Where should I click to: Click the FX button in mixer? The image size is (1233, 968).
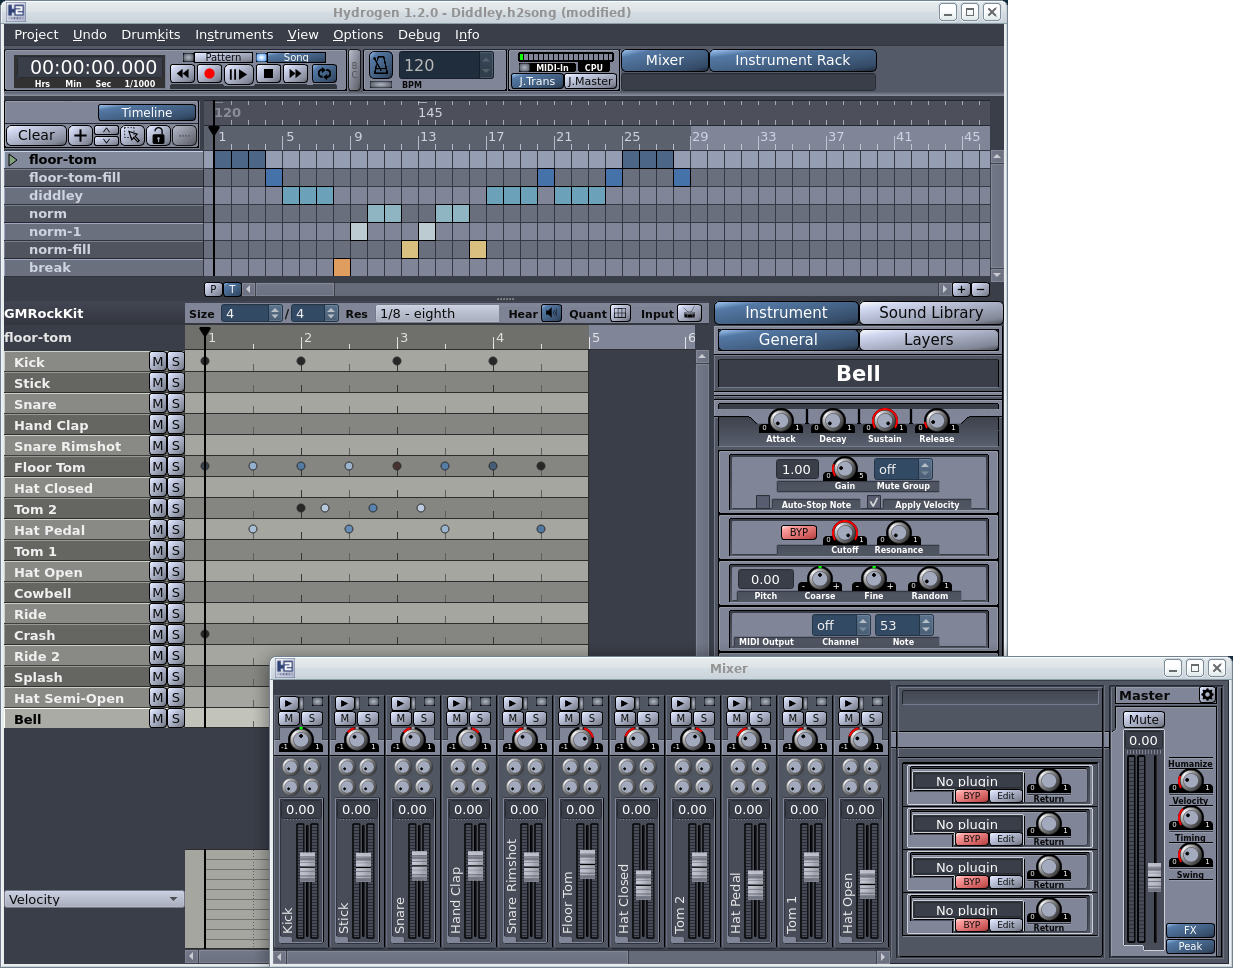(1190, 930)
